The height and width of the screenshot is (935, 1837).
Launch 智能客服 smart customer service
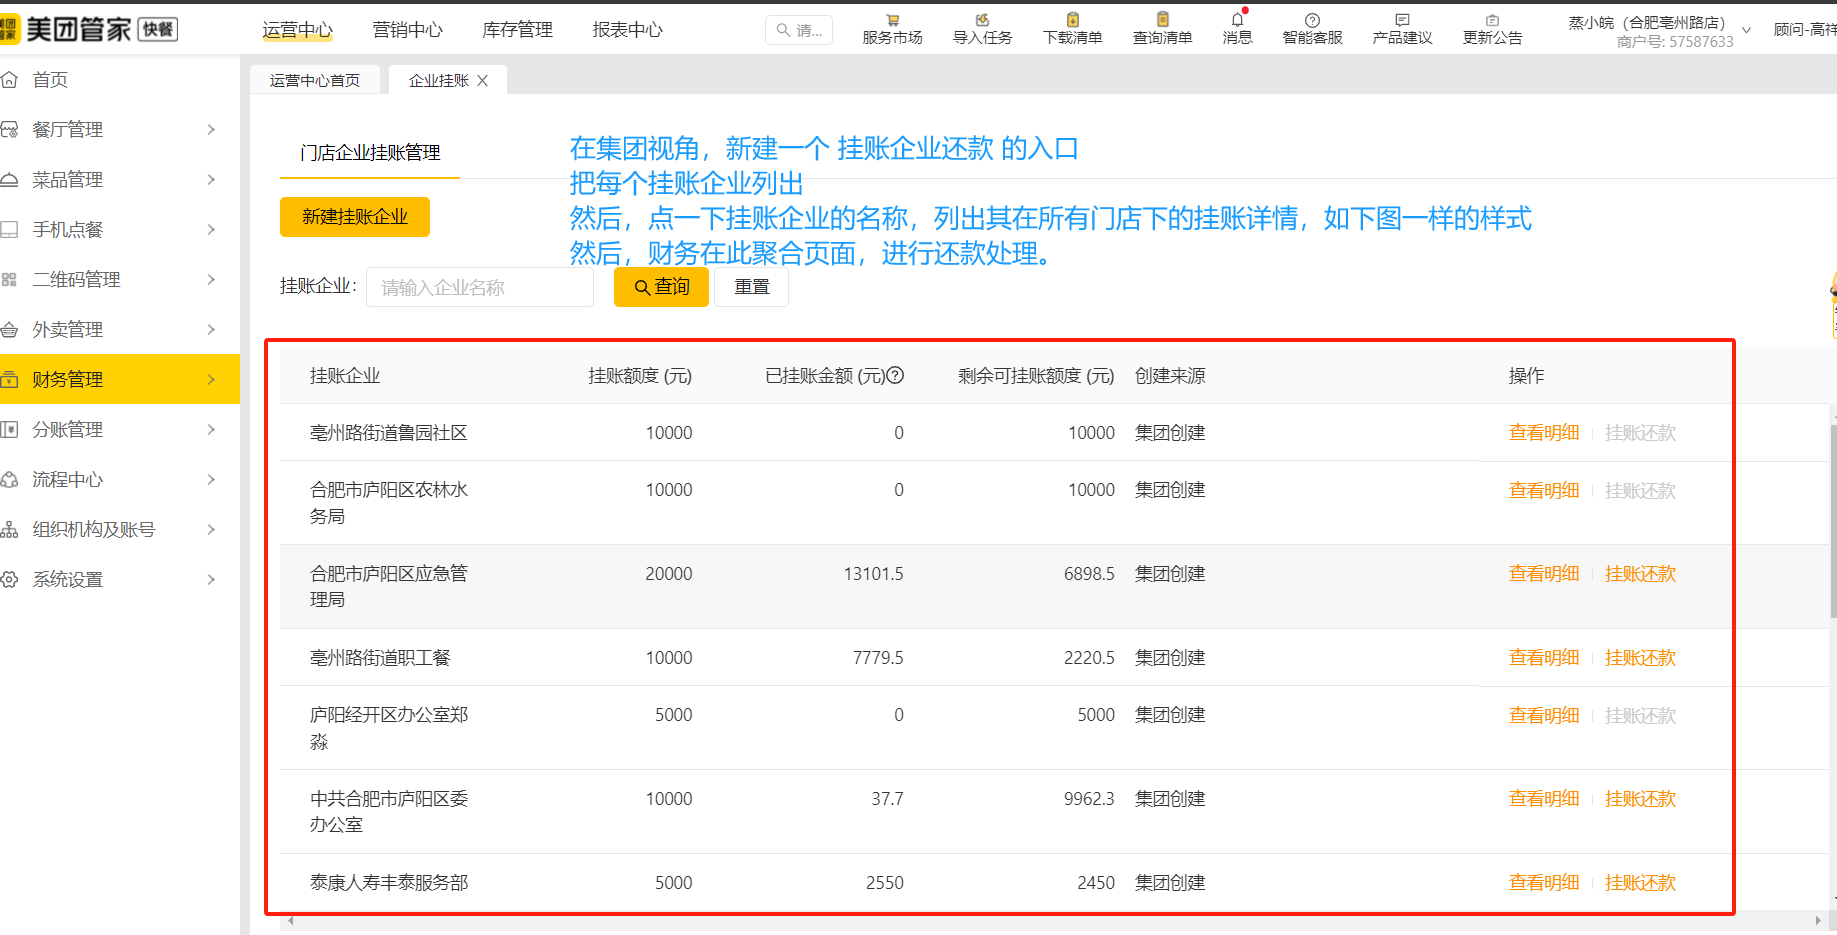(1311, 27)
